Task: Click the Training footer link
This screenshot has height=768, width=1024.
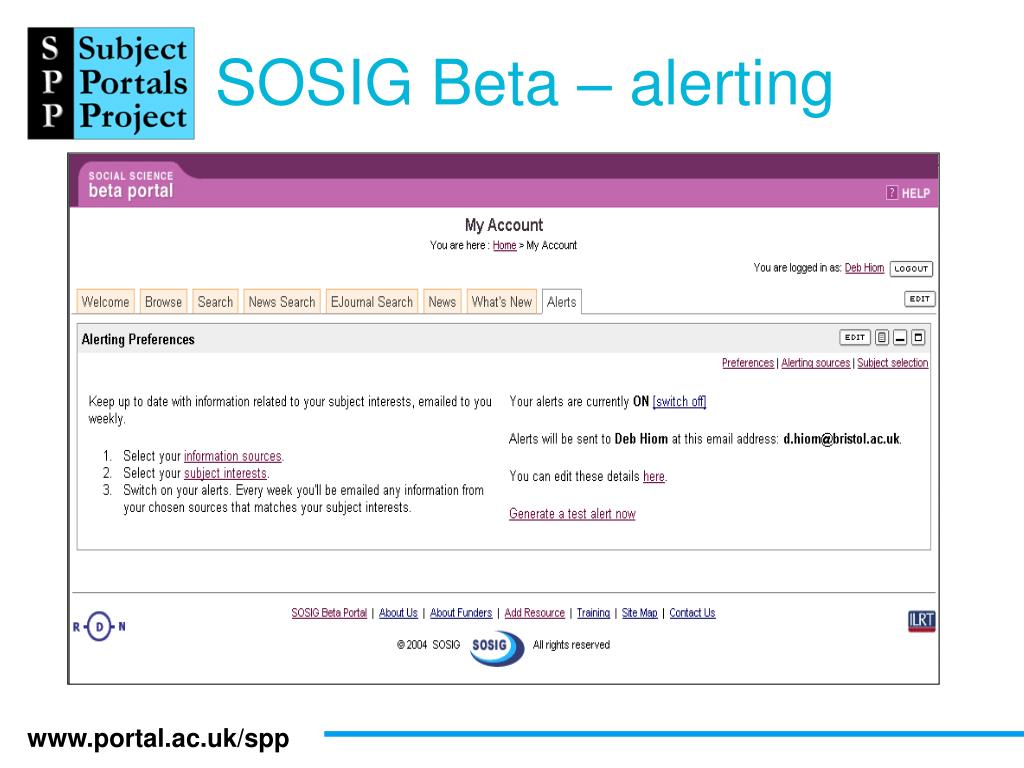Action: pyautogui.click(x=594, y=613)
